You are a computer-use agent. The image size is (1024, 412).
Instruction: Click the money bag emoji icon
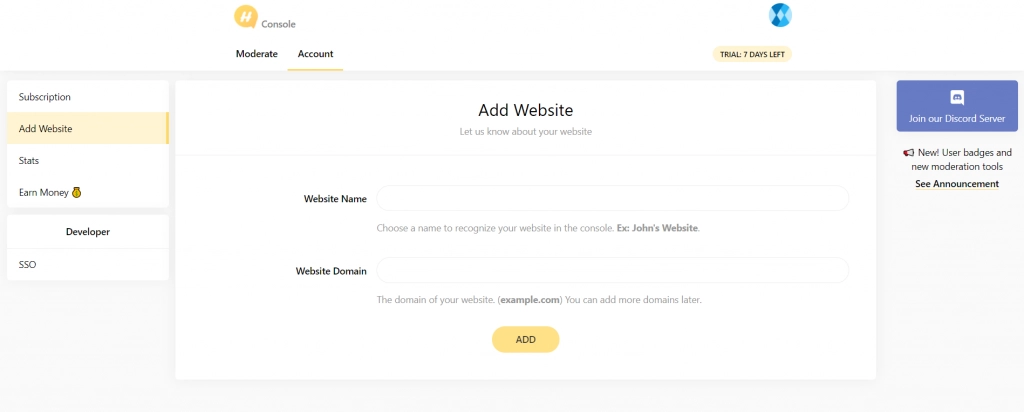[x=76, y=193]
